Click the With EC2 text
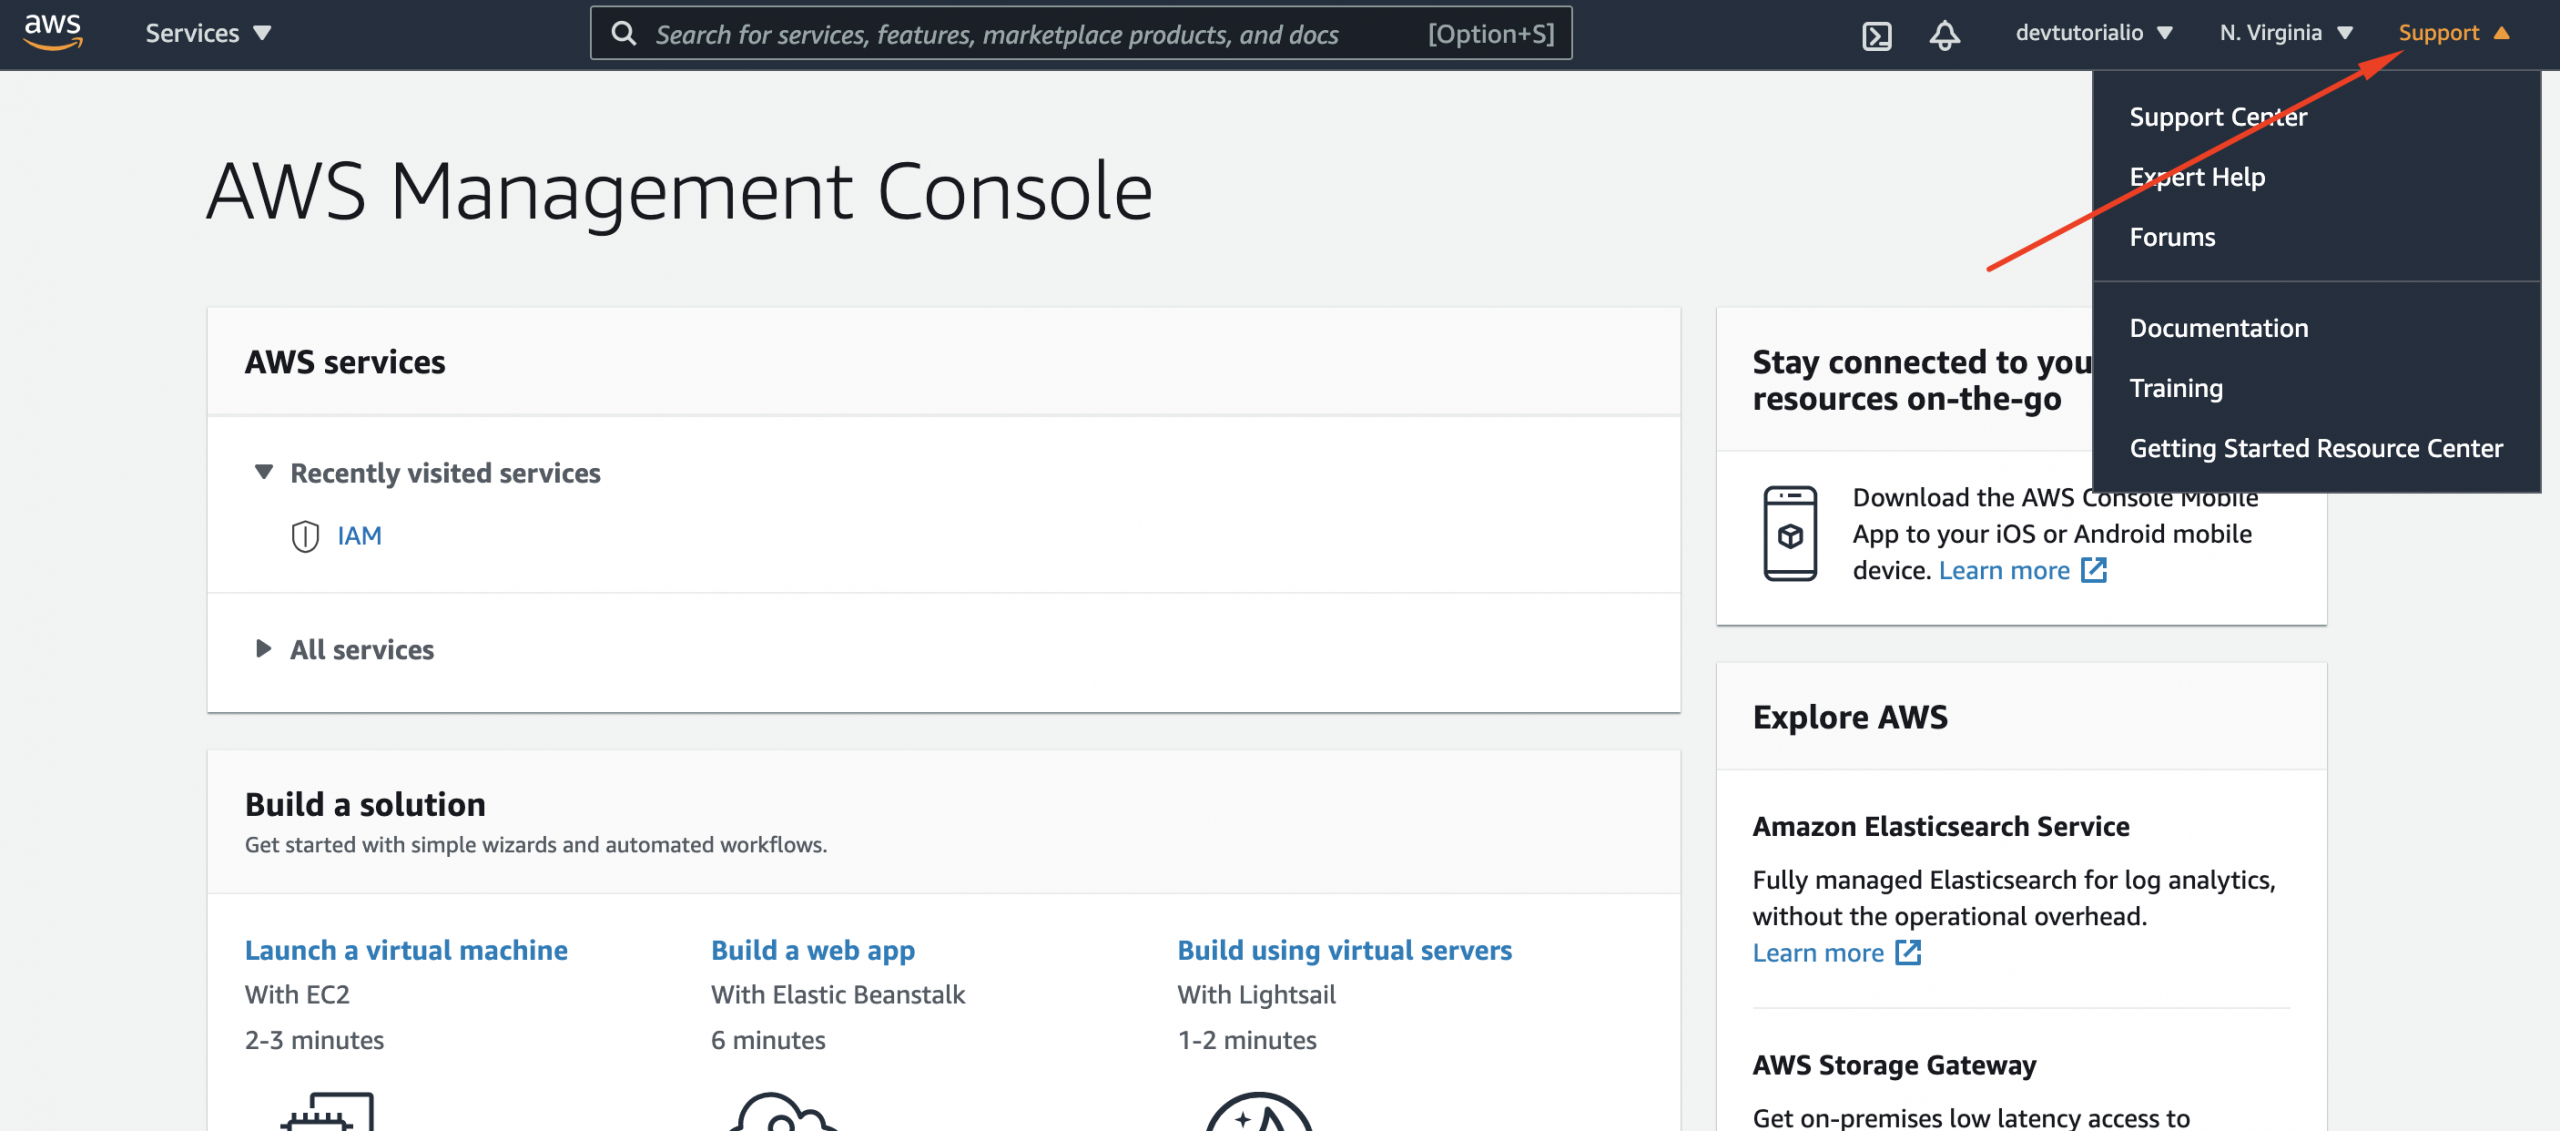The image size is (2560, 1131). click(297, 995)
